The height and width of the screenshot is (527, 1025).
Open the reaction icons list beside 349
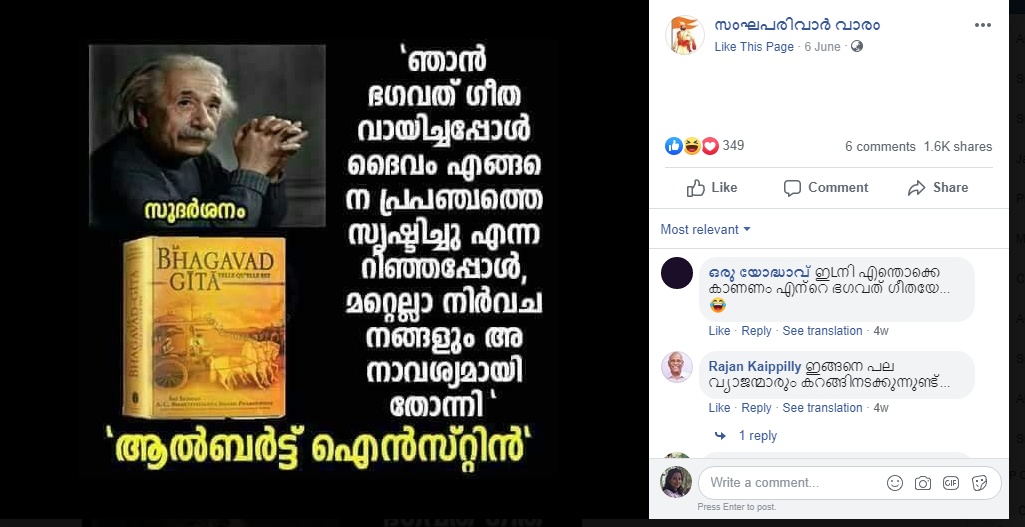point(692,146)
